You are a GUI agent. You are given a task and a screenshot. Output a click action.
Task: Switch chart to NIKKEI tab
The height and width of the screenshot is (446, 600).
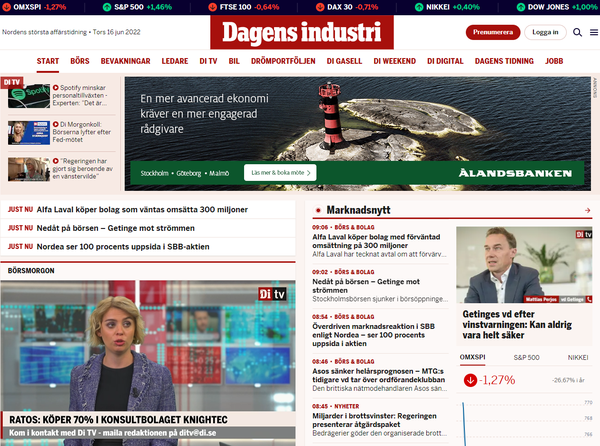(x=578, y=358)
